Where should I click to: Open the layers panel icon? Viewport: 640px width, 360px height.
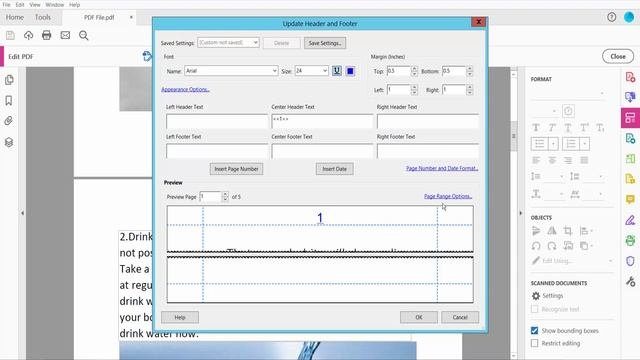pos(9,142)
